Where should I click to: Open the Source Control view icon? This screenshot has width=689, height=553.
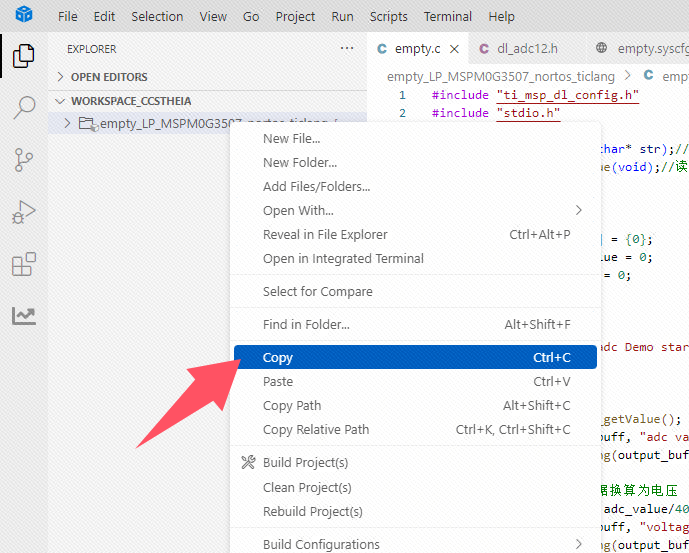pos(24,160)
